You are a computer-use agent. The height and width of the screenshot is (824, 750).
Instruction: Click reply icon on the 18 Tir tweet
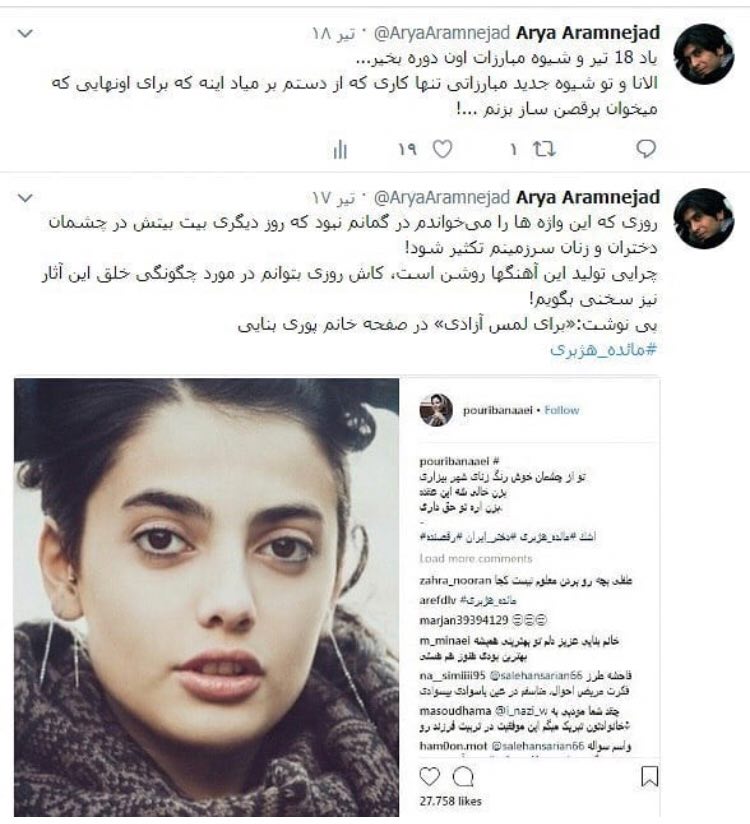tap(646, 149)
